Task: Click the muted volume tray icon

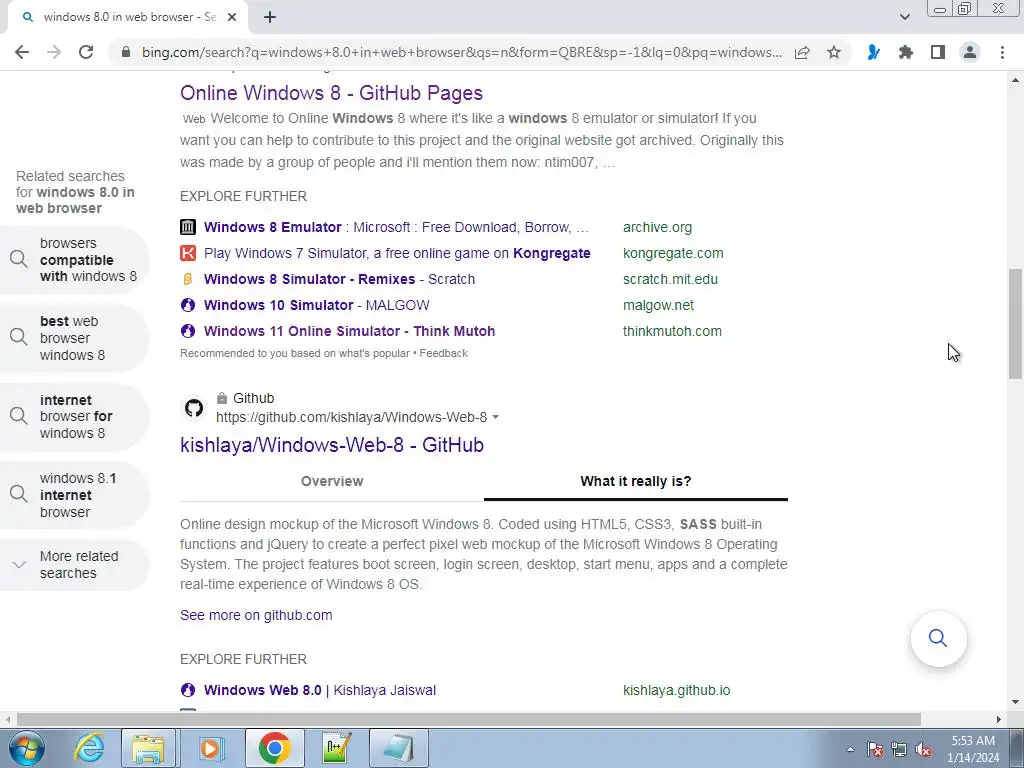Action: coord(923,750)
